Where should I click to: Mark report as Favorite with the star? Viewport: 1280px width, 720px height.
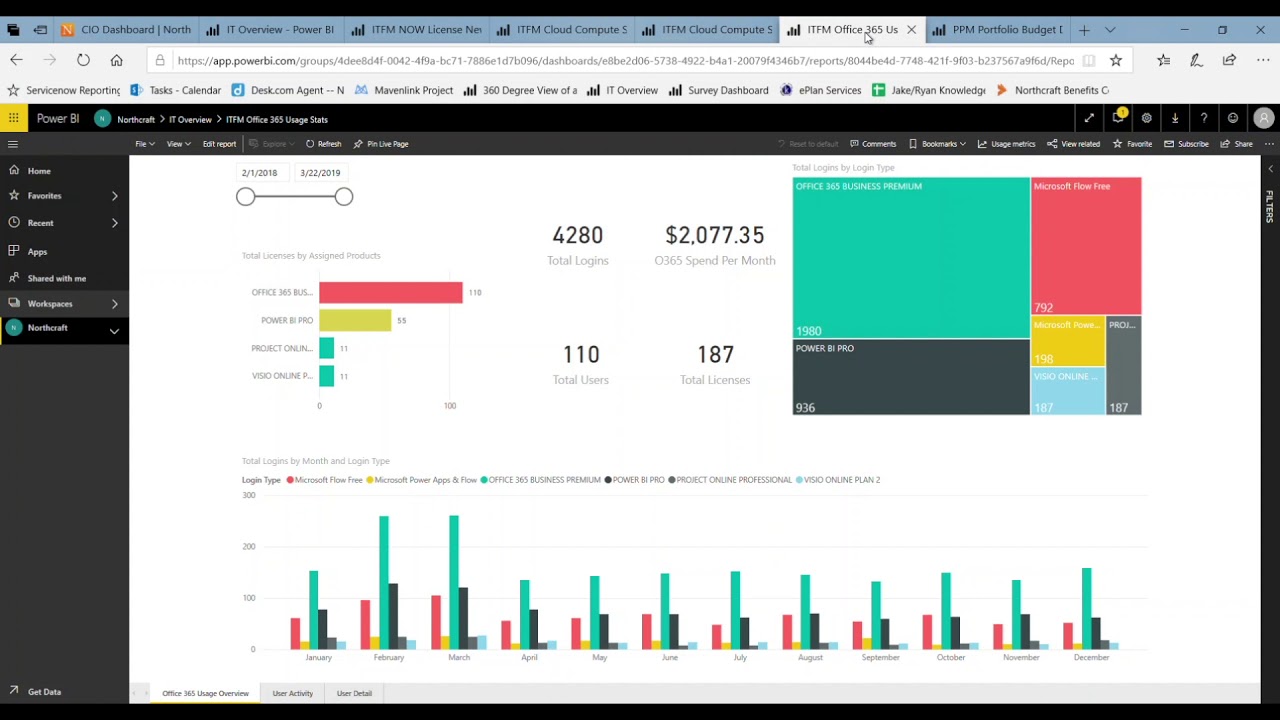tap(1132, 144)
